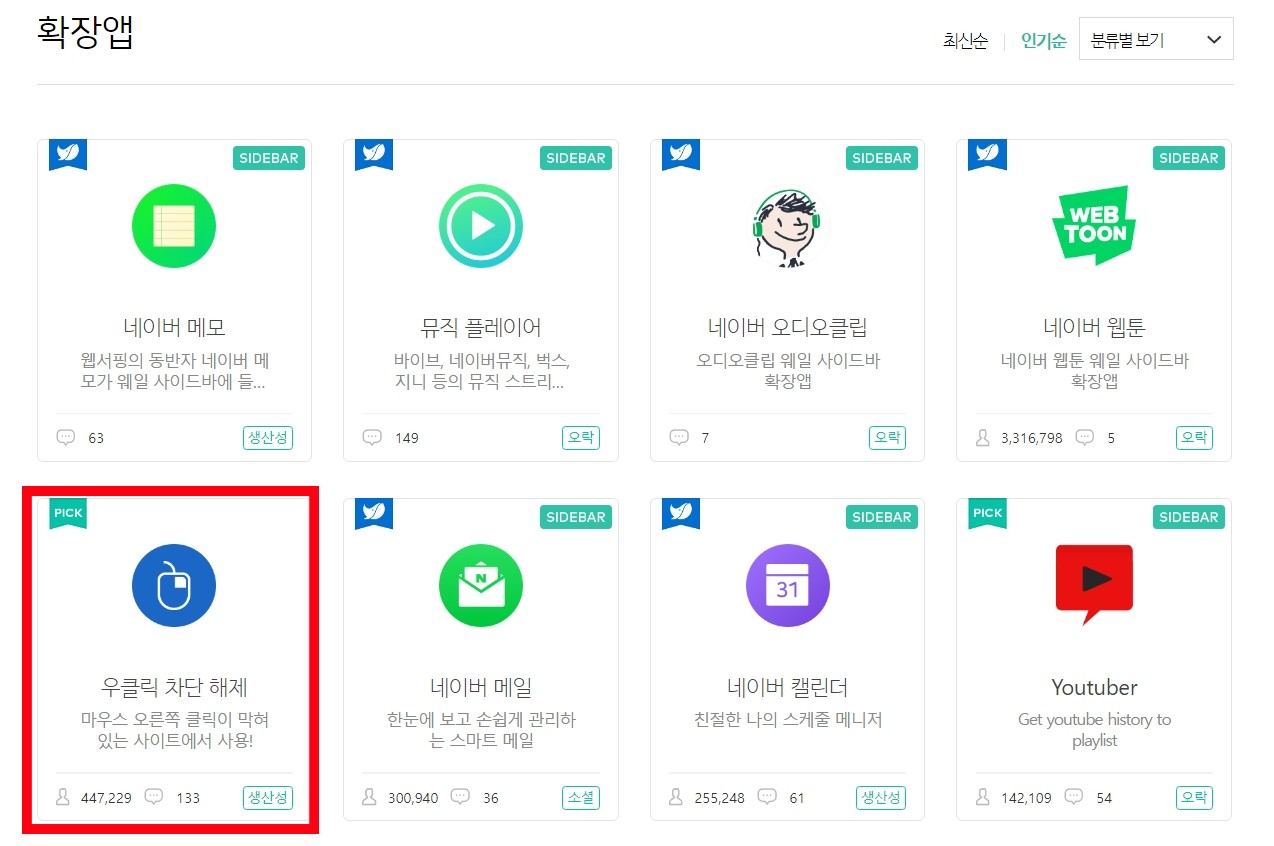Click the 오락 category tag on 네이버 오디오클립
This screenshot has height=846, width=1274.
pos(887,438)
